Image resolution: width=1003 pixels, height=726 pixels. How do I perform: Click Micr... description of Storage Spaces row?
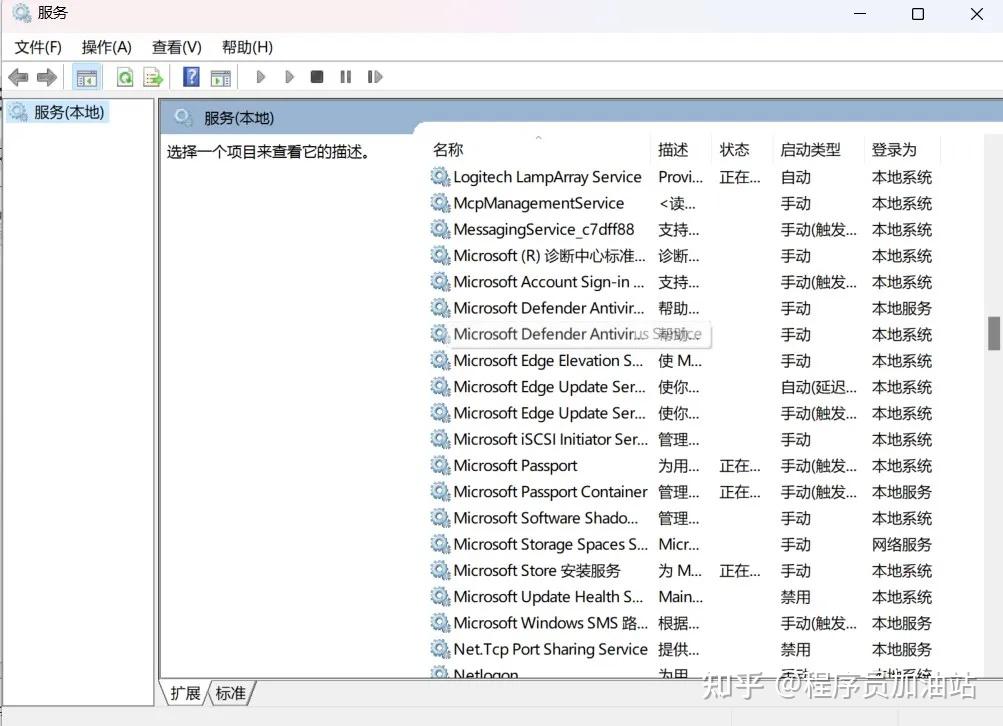point(679,544)
